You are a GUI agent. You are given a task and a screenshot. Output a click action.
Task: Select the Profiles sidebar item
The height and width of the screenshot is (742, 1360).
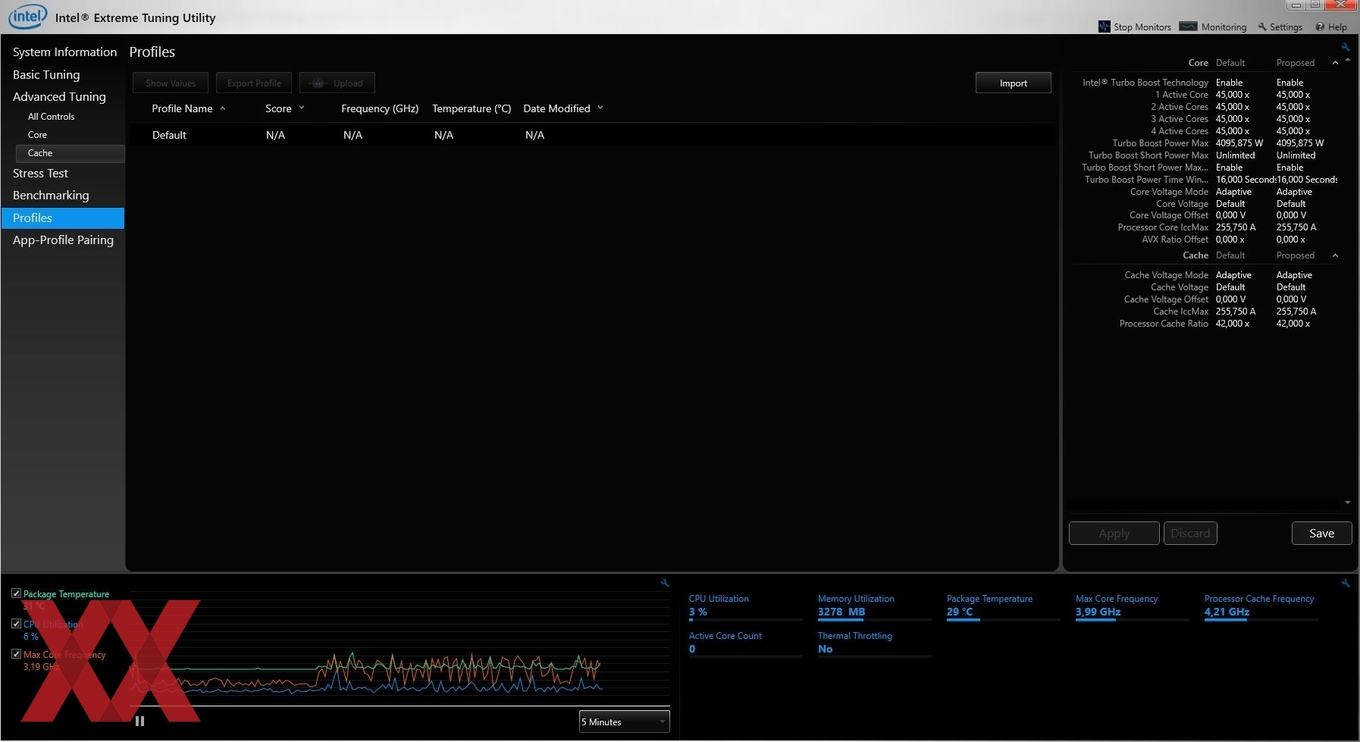[x=63, y=218]
